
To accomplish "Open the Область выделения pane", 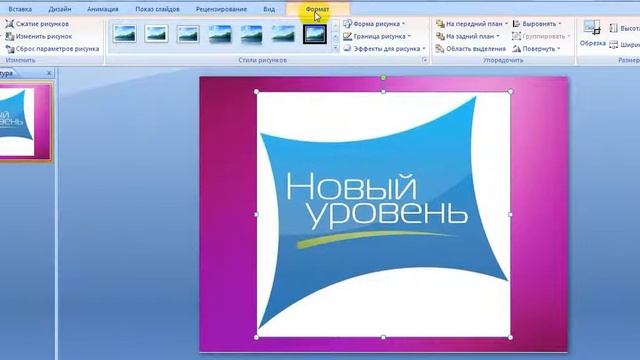I will point(471,49).
